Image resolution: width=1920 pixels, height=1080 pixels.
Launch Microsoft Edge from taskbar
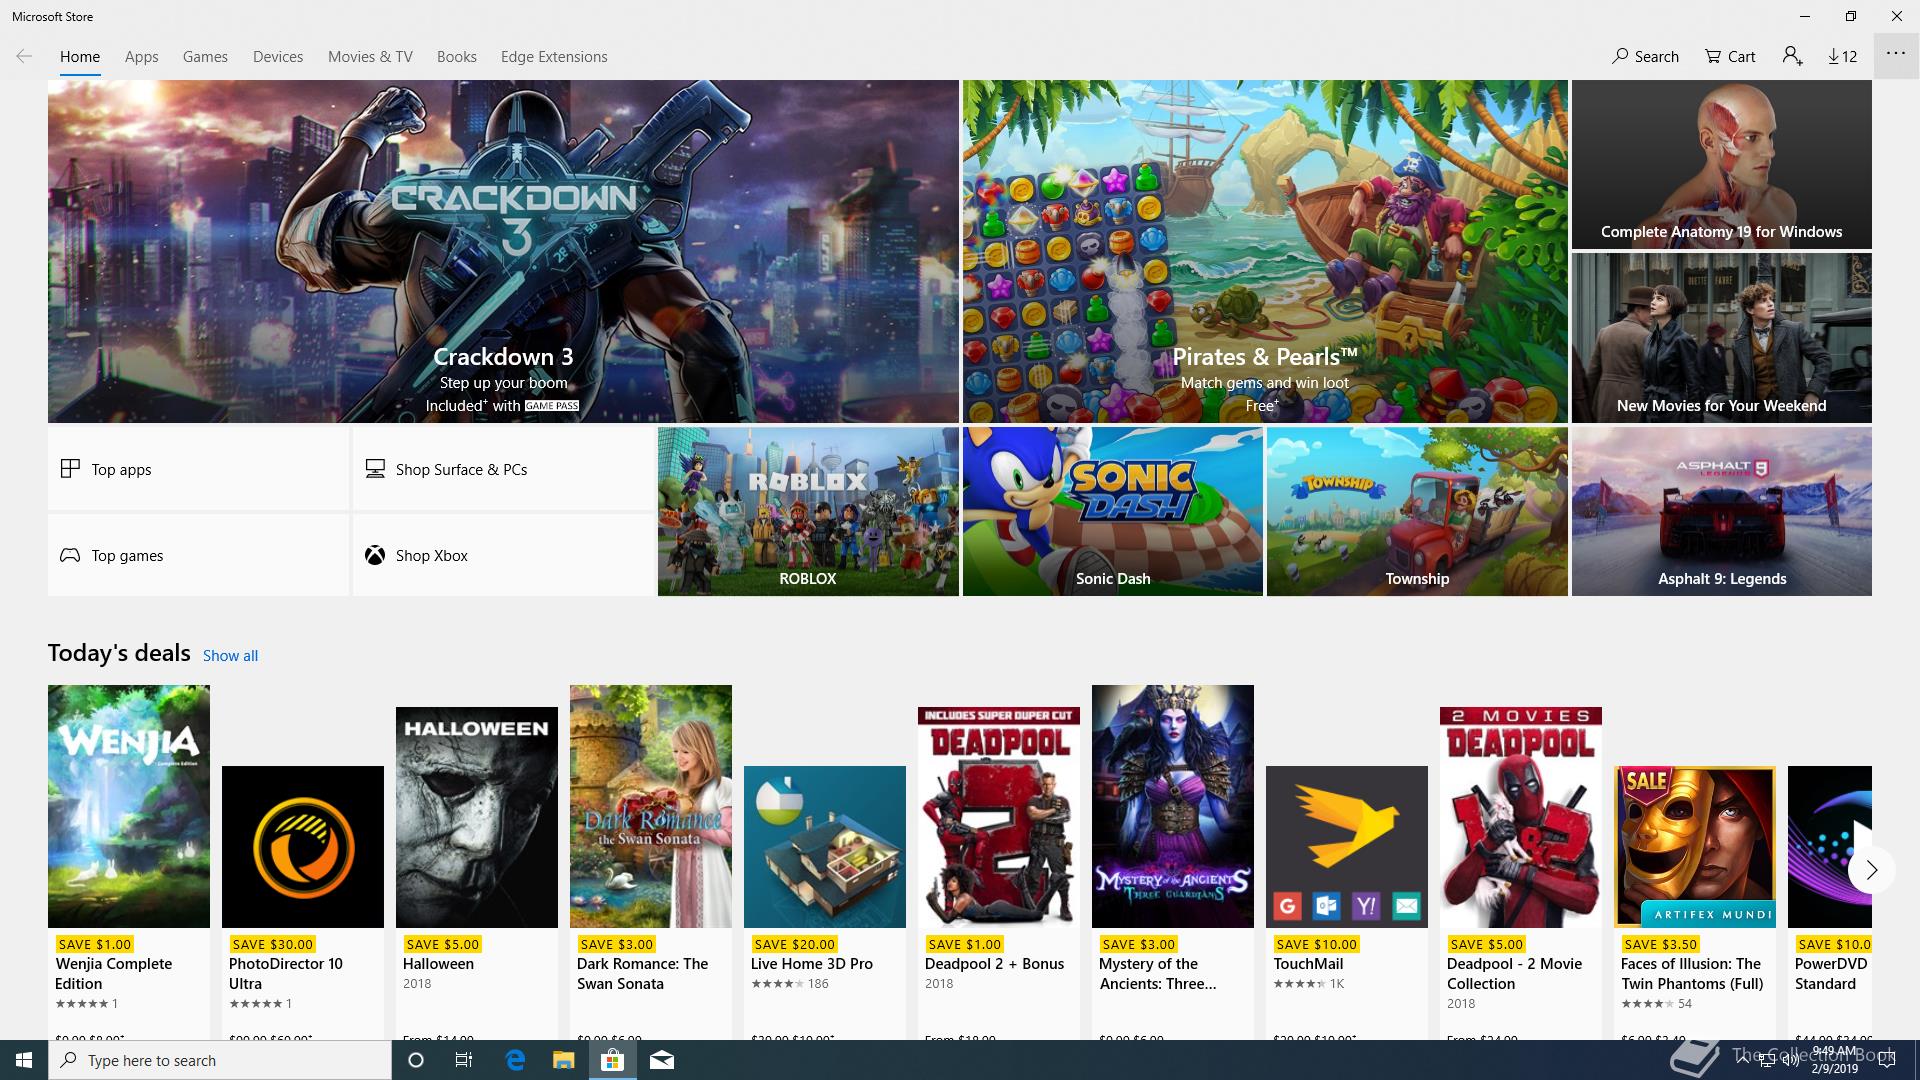click(515, 1060)
